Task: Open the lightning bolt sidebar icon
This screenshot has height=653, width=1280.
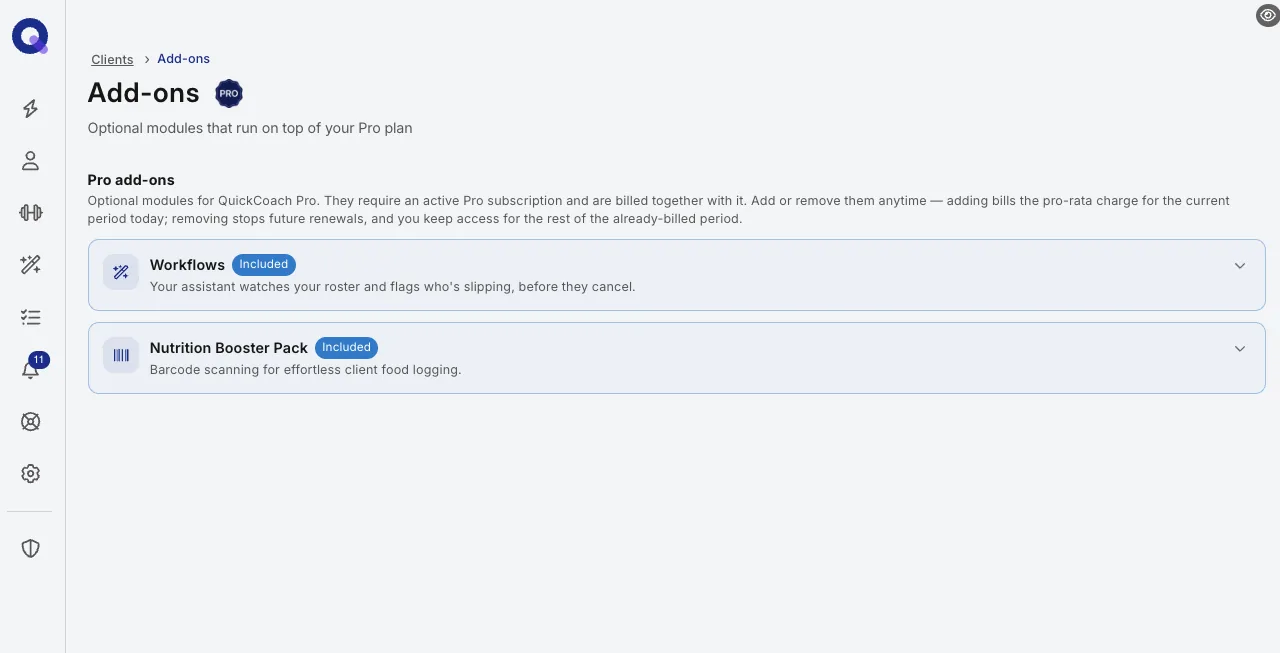Action: 31,109
